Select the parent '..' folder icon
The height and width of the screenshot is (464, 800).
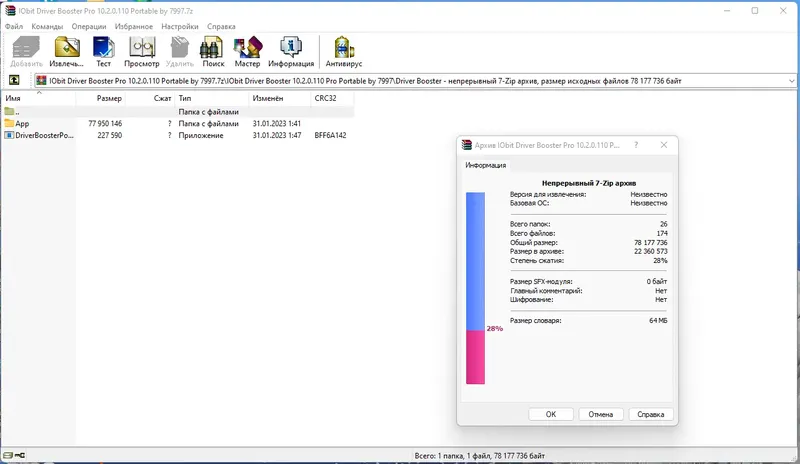click(x=9, y=111)
